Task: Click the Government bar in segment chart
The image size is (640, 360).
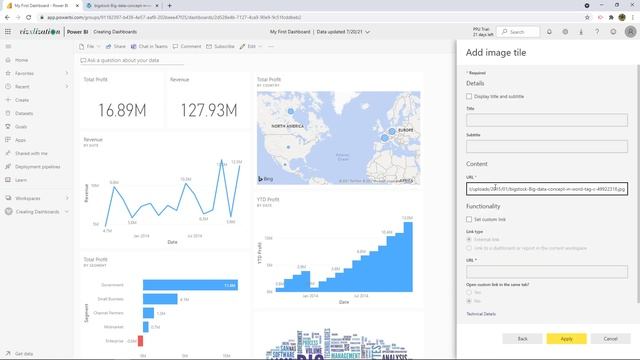Action: pyautogui.click(x=190, y=285)
